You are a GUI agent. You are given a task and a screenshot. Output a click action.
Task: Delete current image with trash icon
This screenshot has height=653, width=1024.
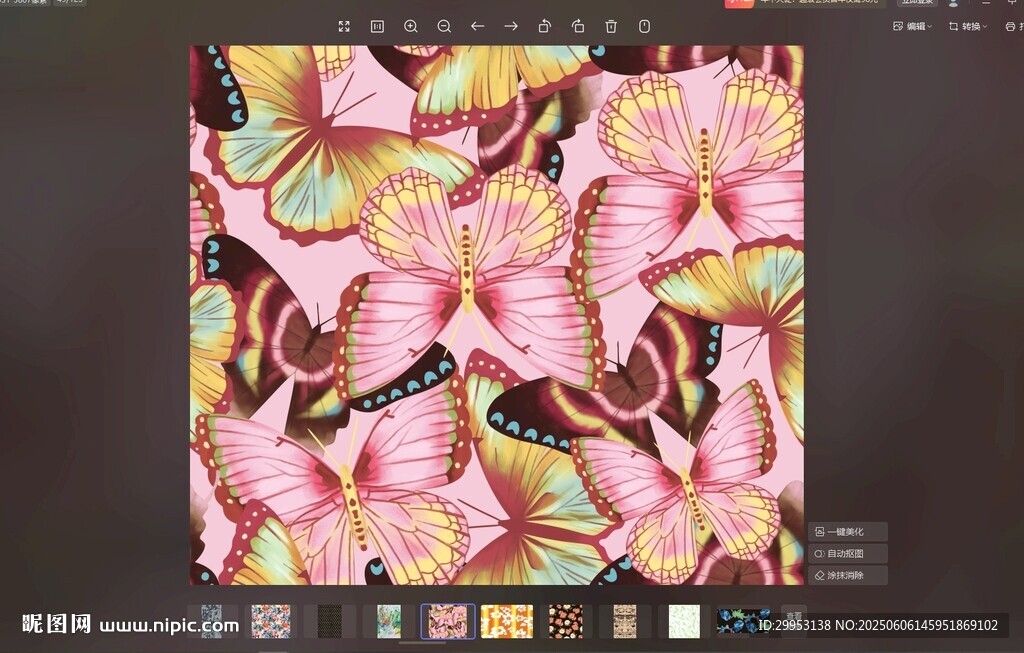click(611, 26)
